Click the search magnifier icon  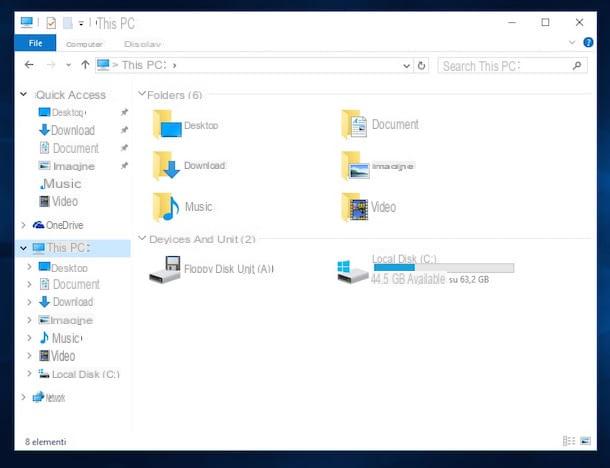[x=577, y=66]
